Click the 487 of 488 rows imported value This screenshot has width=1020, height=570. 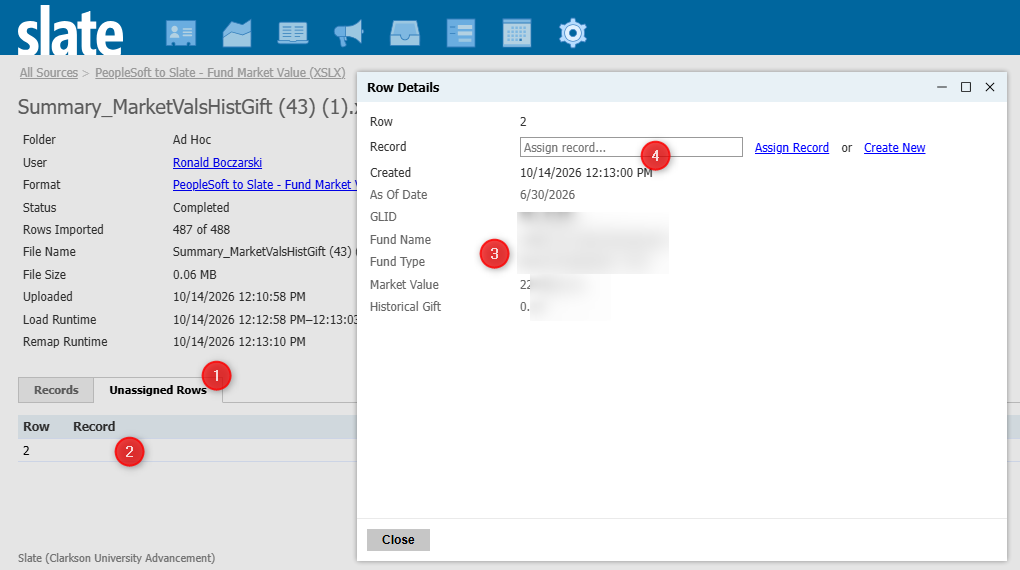pyautogui.click(x=201, y=230)
